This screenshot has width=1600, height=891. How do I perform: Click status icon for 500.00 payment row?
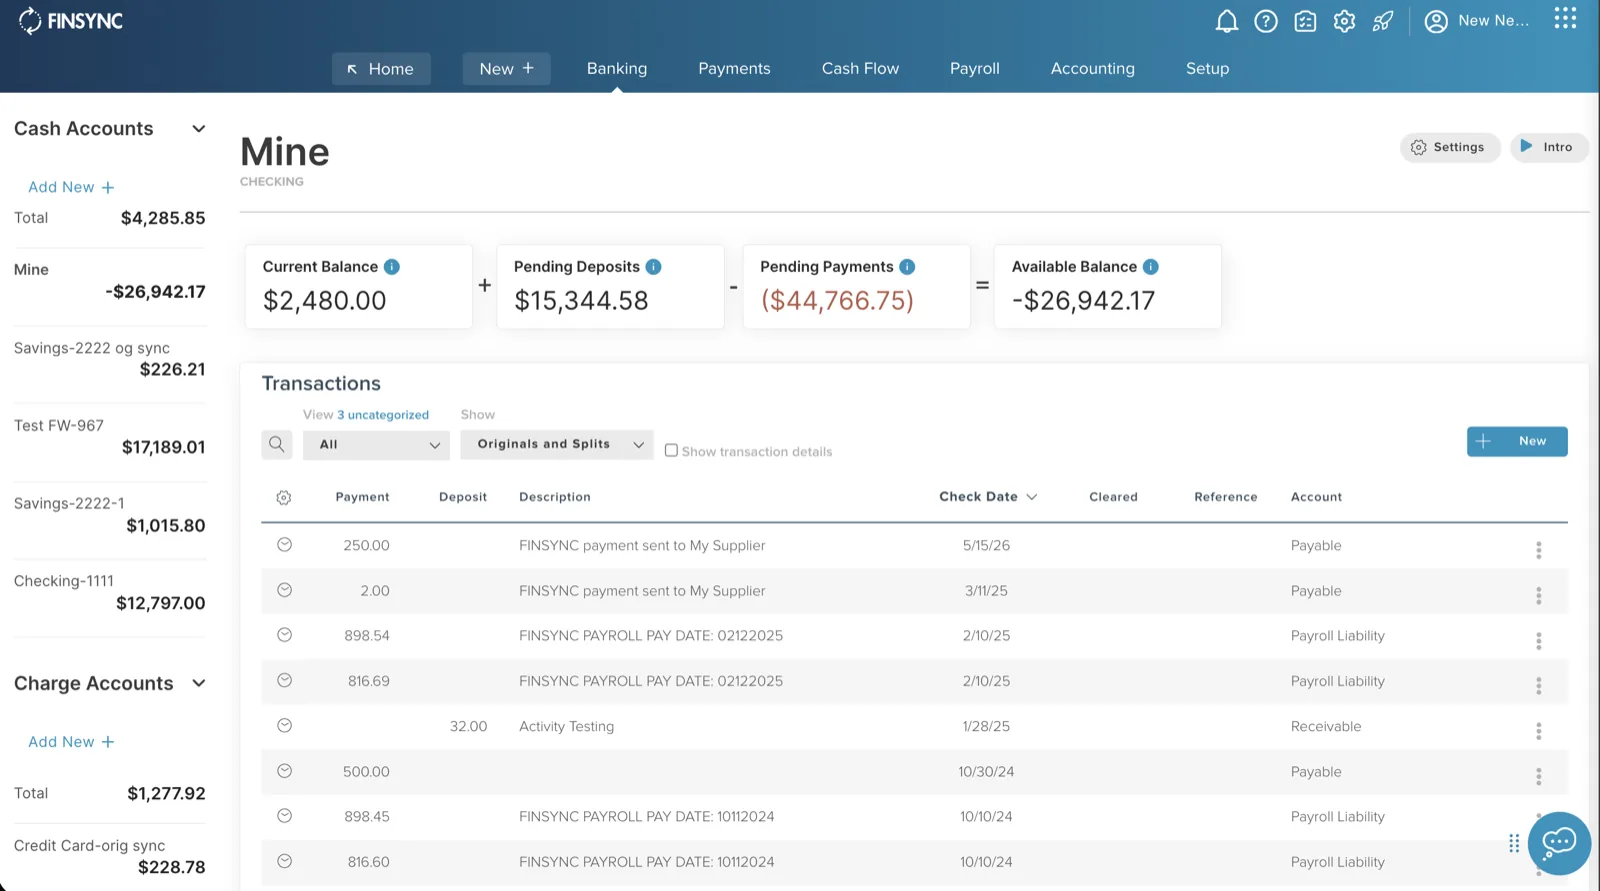(x=285, y=771)
